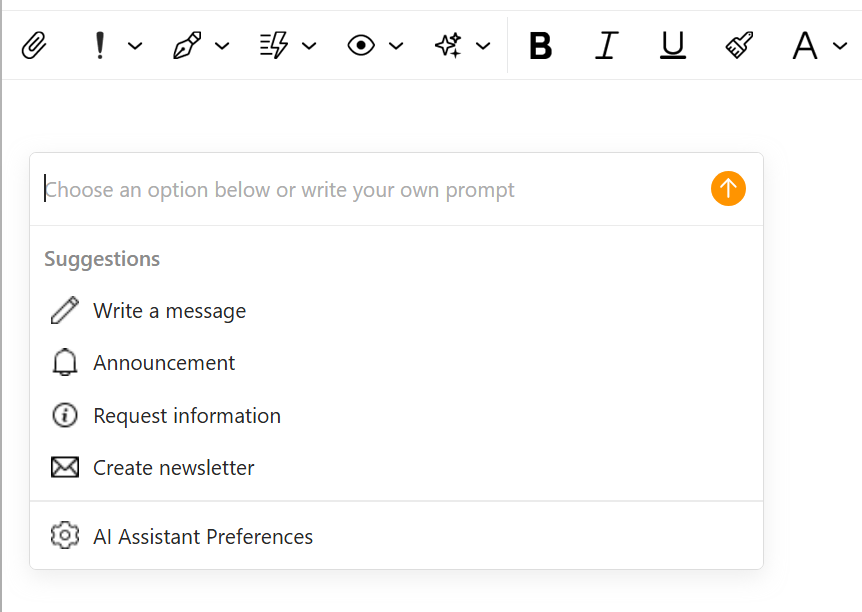Viewport: 862px width, 612px height.
Task: Open the signature pen icon
Action: [x=187, y=45]
